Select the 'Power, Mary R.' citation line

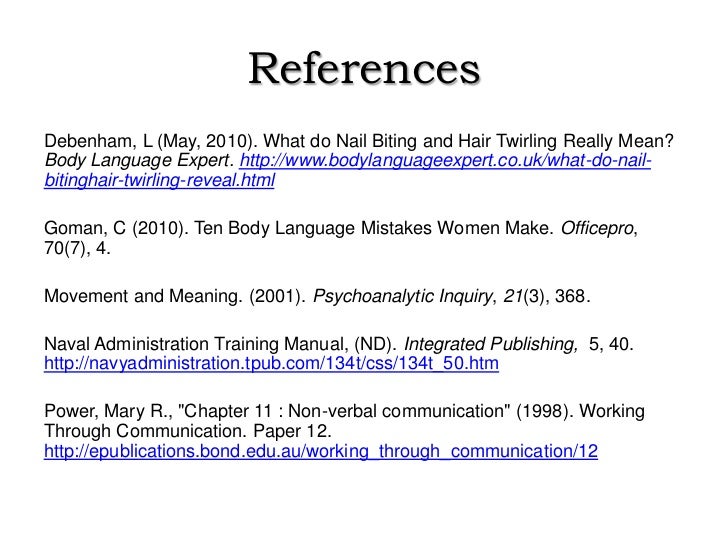[344, 411]
